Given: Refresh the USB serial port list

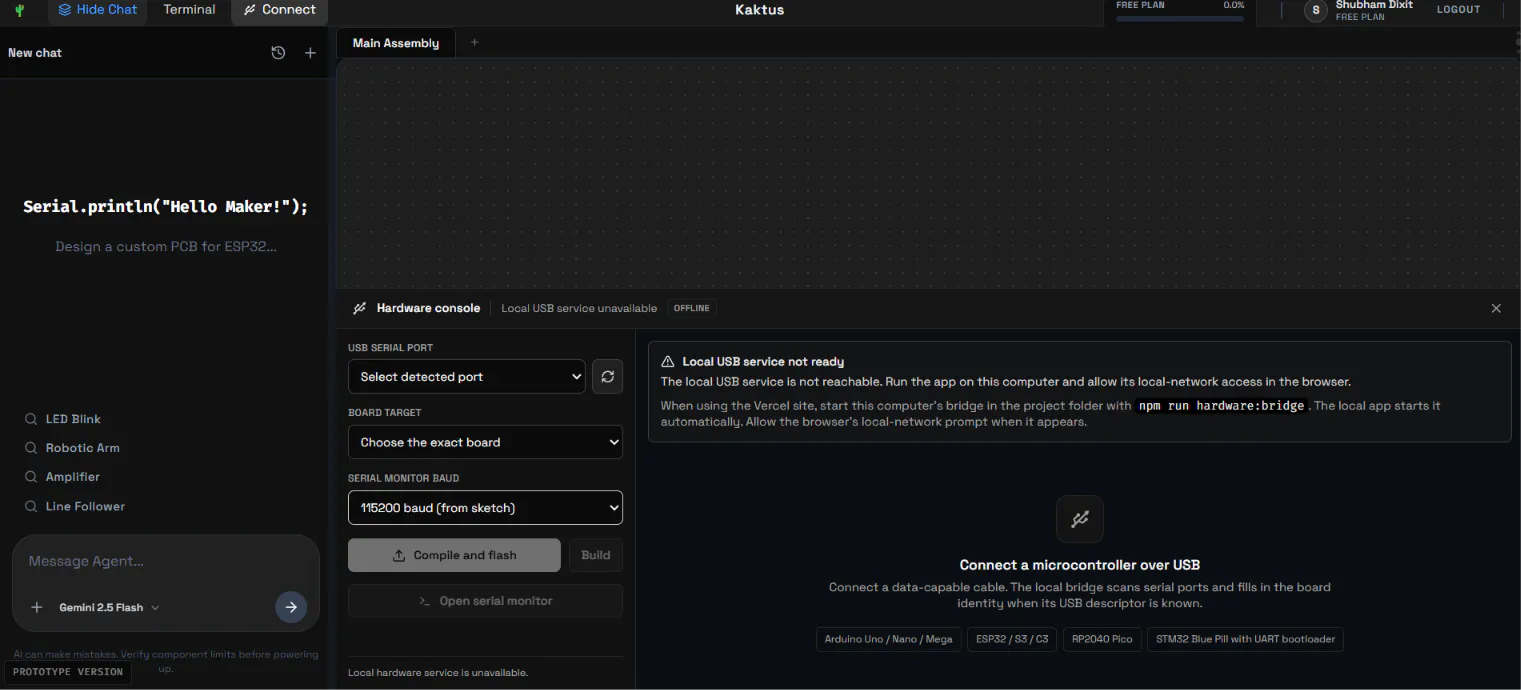Looking at the screenshot, I should pos(607,376).
